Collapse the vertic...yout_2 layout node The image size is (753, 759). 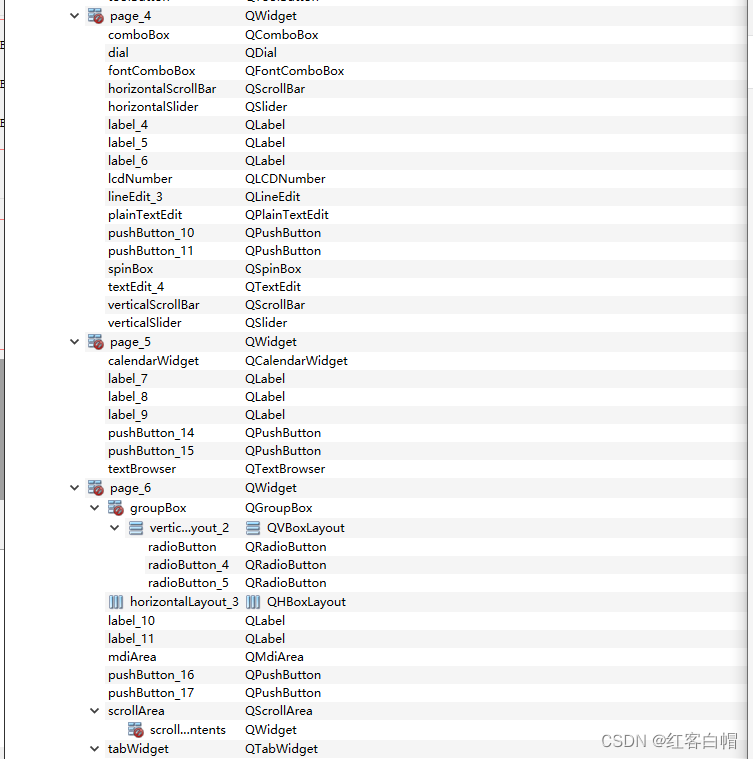click(115, 528)
